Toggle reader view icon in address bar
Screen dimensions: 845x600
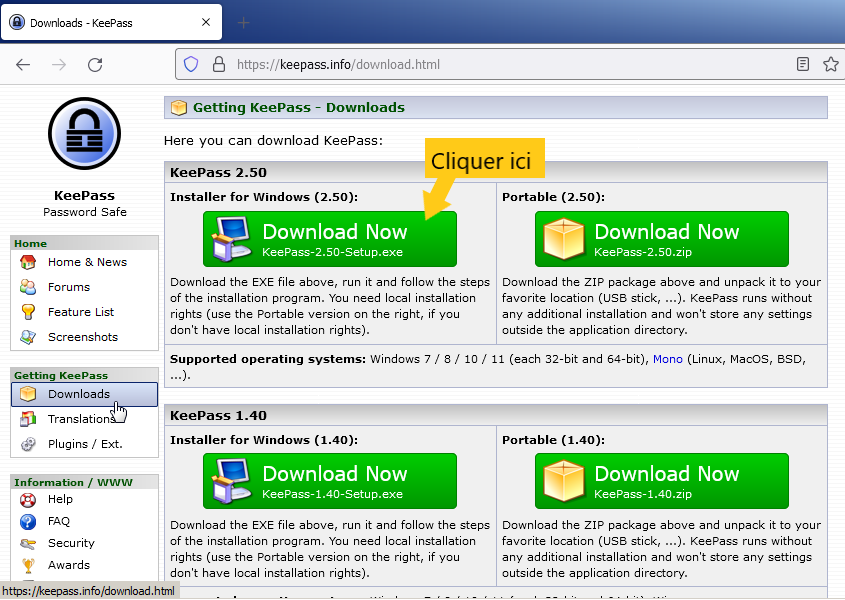click(x=802, y=64)
